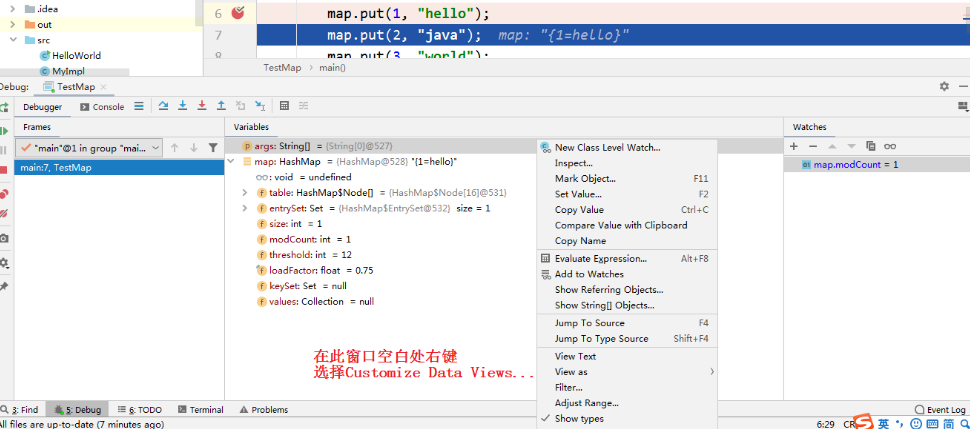Click the Trace Current Stream Chain icon
This screenshot has width=970, height=429.
(x=303, y=106)
